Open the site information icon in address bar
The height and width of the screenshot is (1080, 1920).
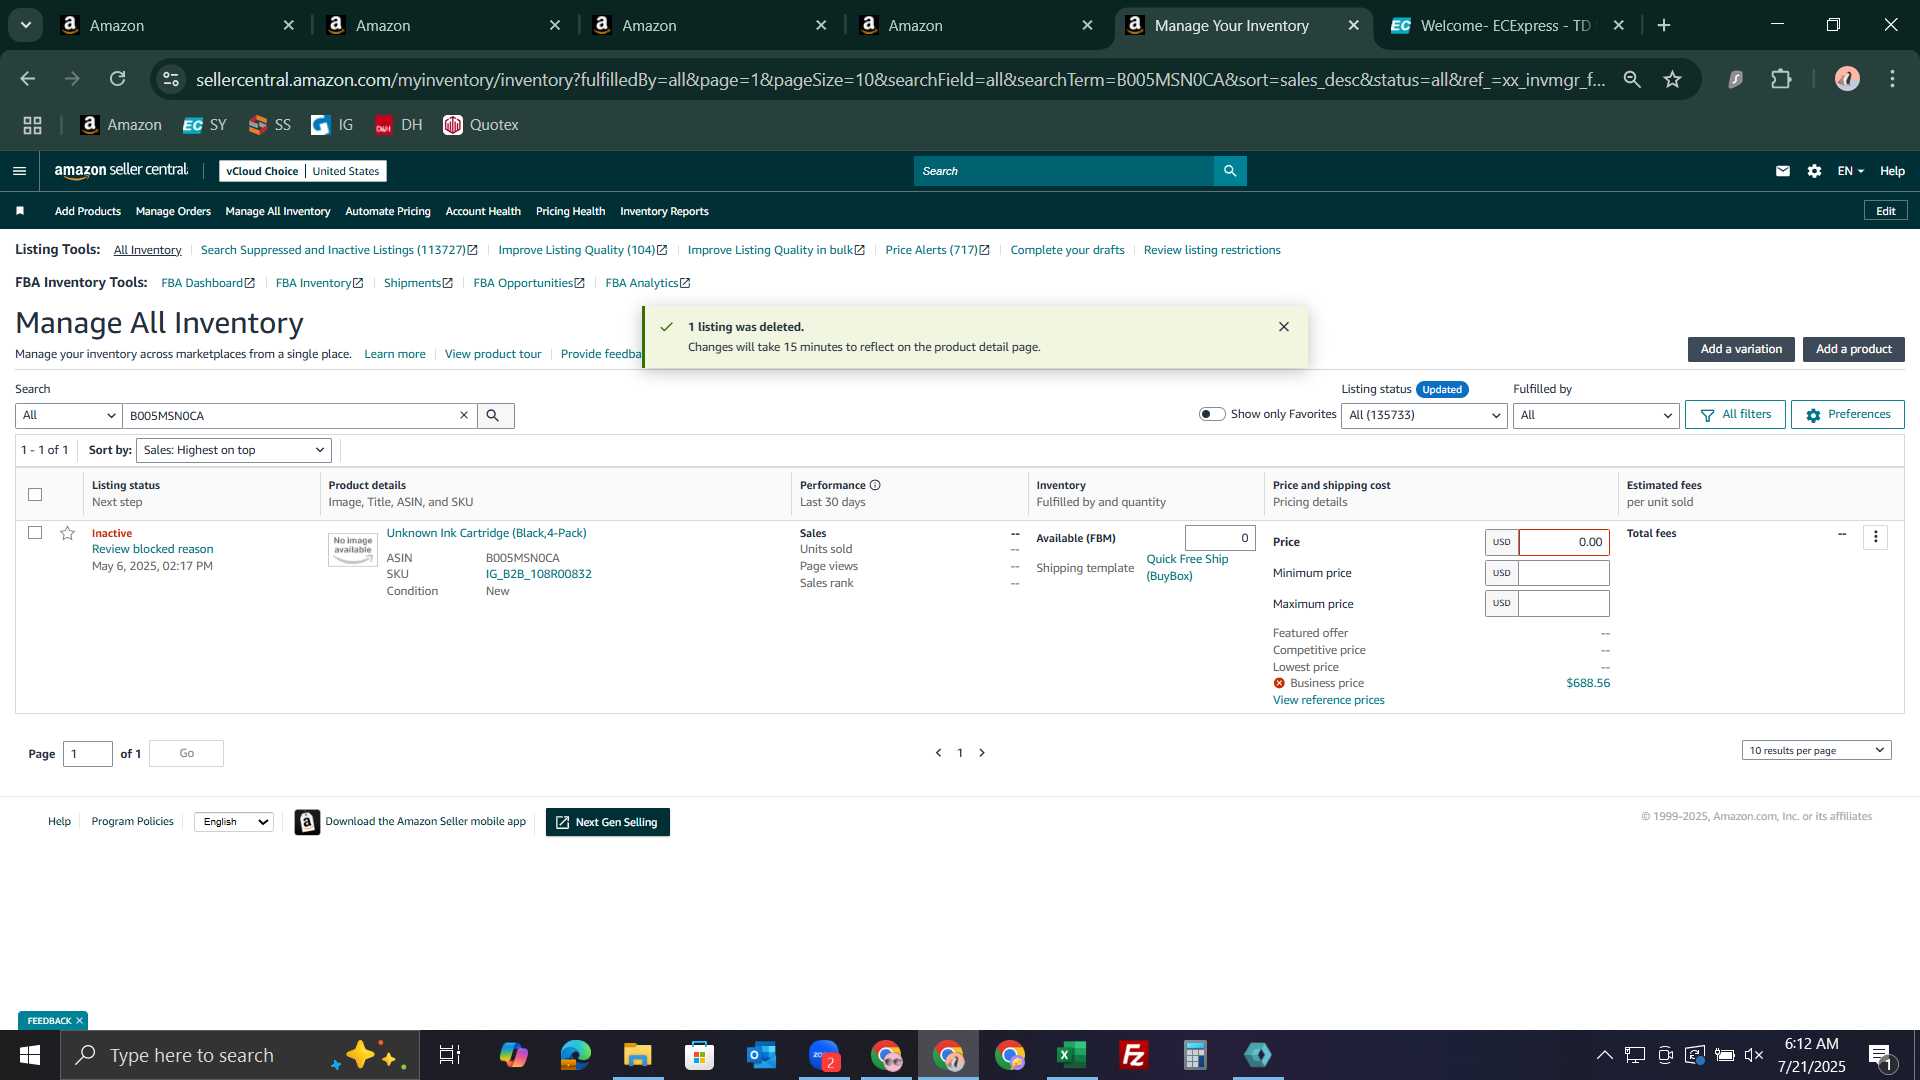pos(171,79)
